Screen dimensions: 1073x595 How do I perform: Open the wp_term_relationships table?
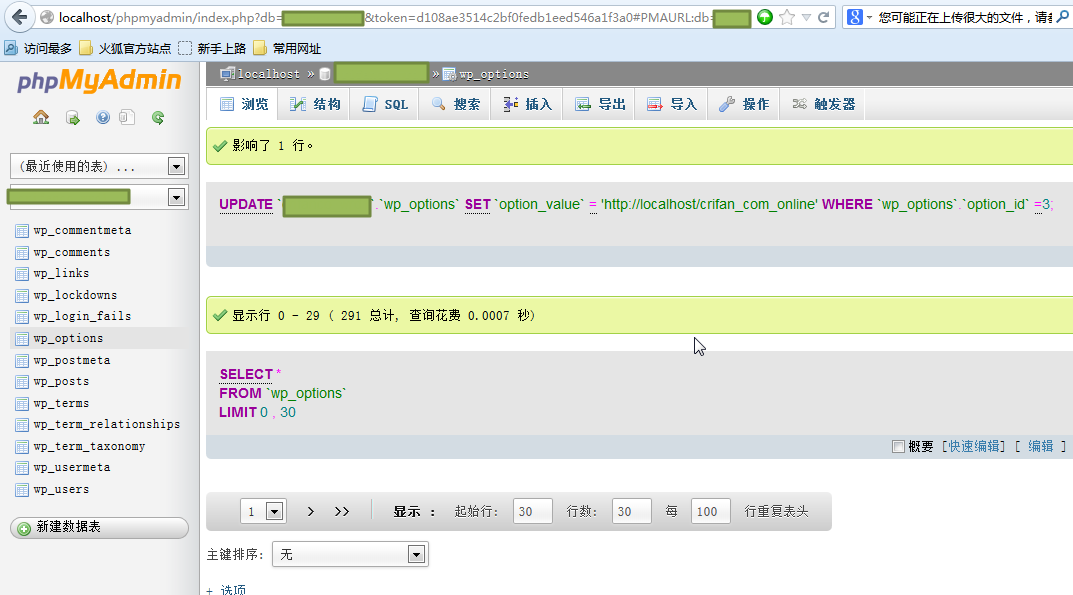(107, 425)
